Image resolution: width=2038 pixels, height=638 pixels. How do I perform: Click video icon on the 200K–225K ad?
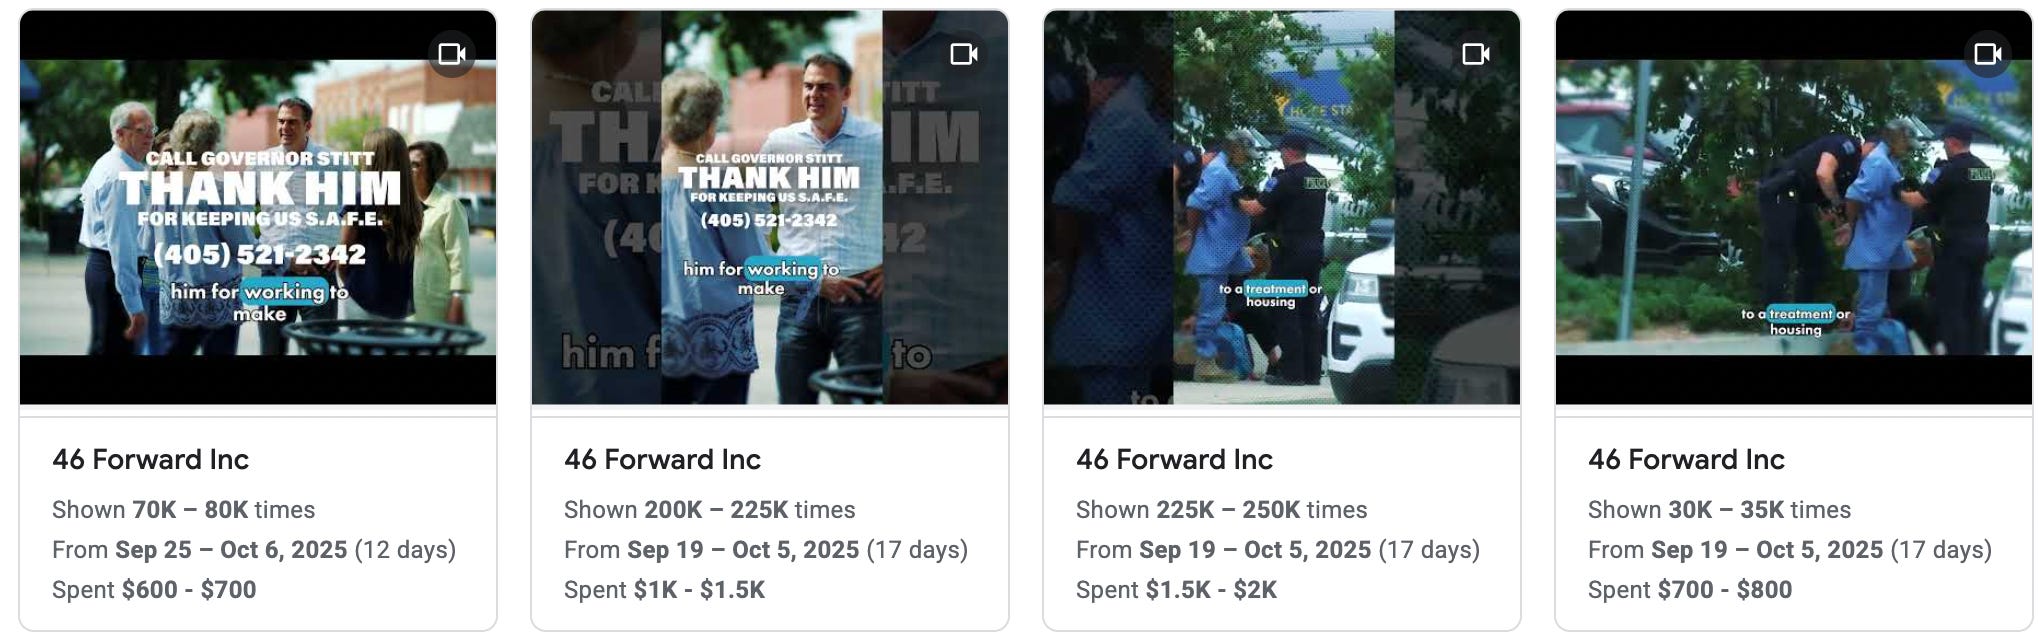pos(964,53)
